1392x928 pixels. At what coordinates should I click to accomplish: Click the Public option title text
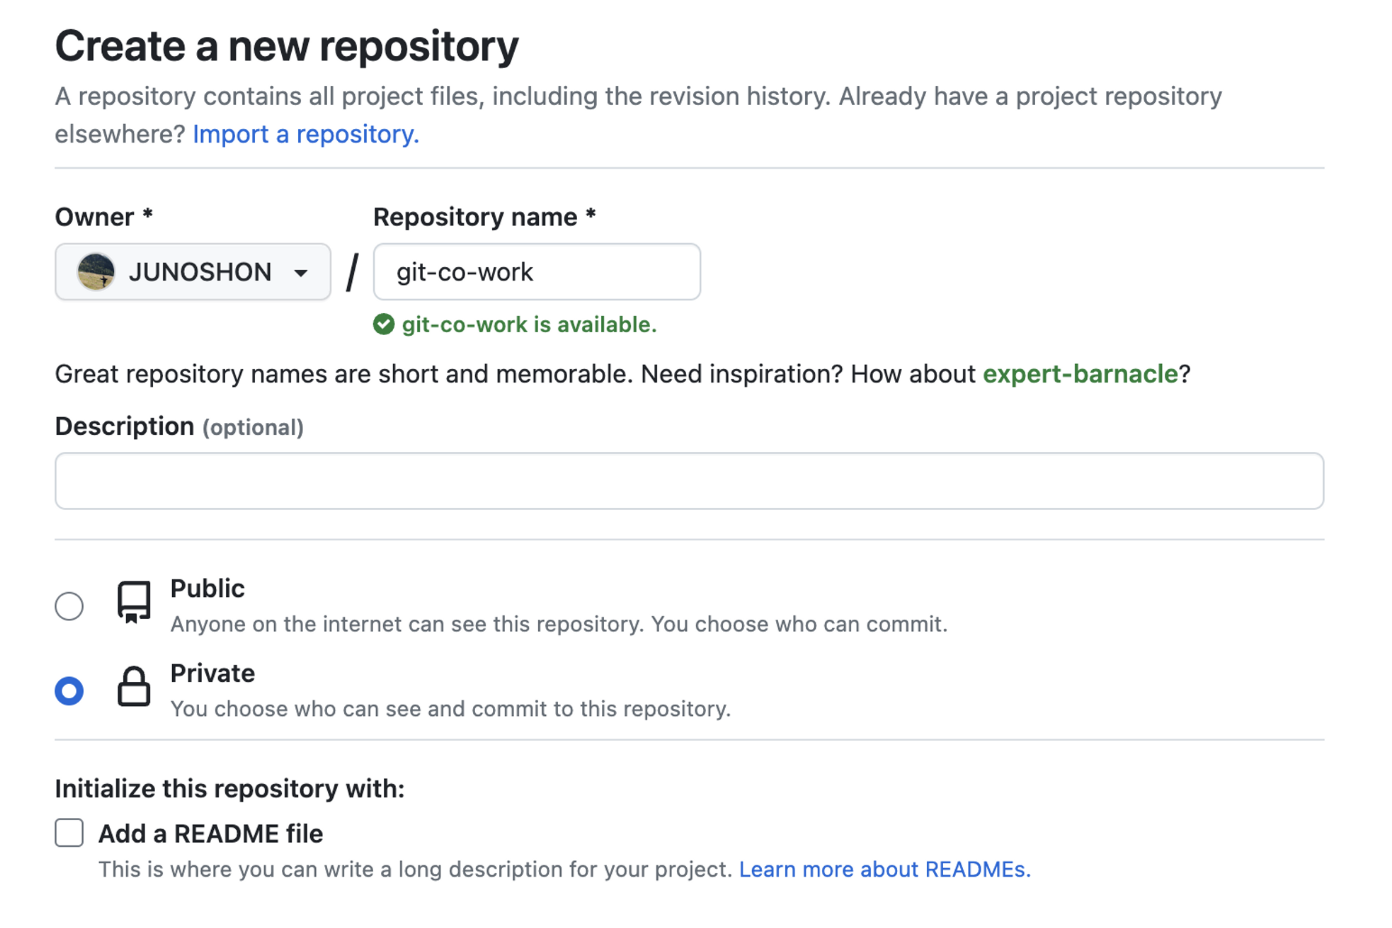pyautogui.click(x=207, y=589)
